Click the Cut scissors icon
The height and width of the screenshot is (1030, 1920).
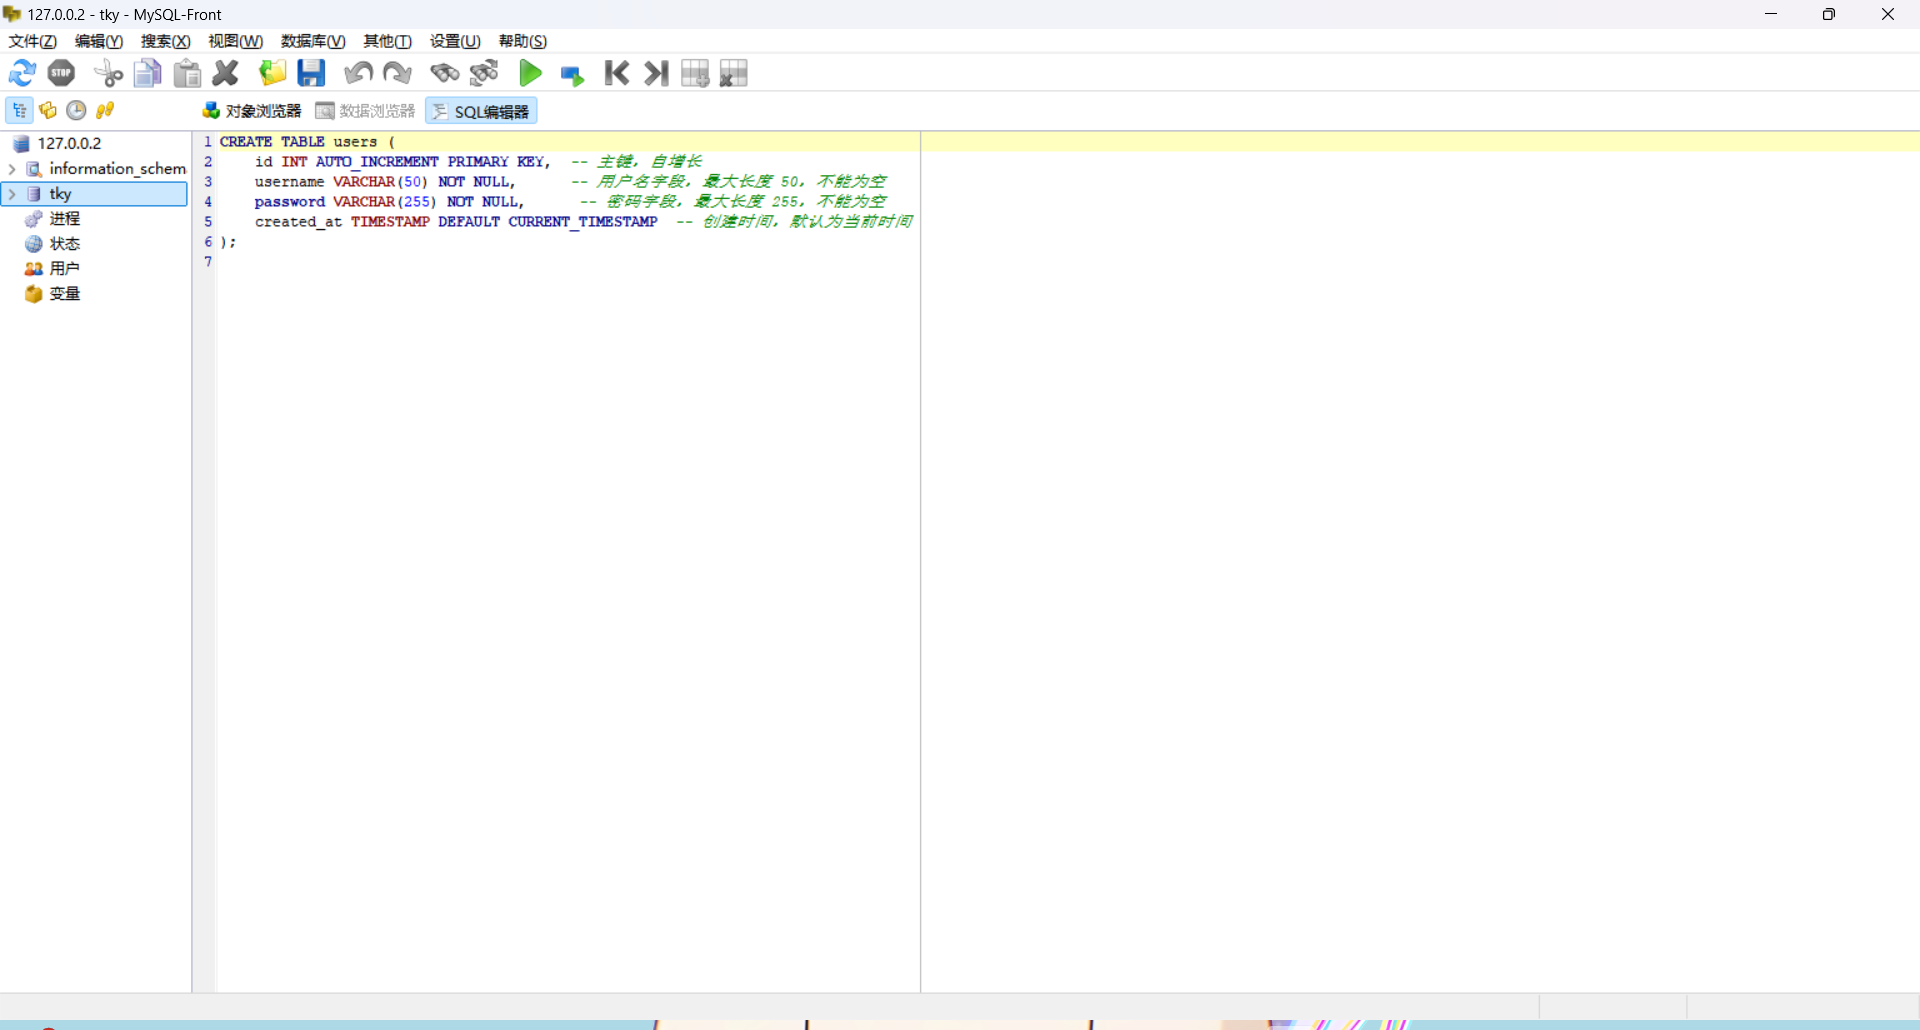coord(108,73)
